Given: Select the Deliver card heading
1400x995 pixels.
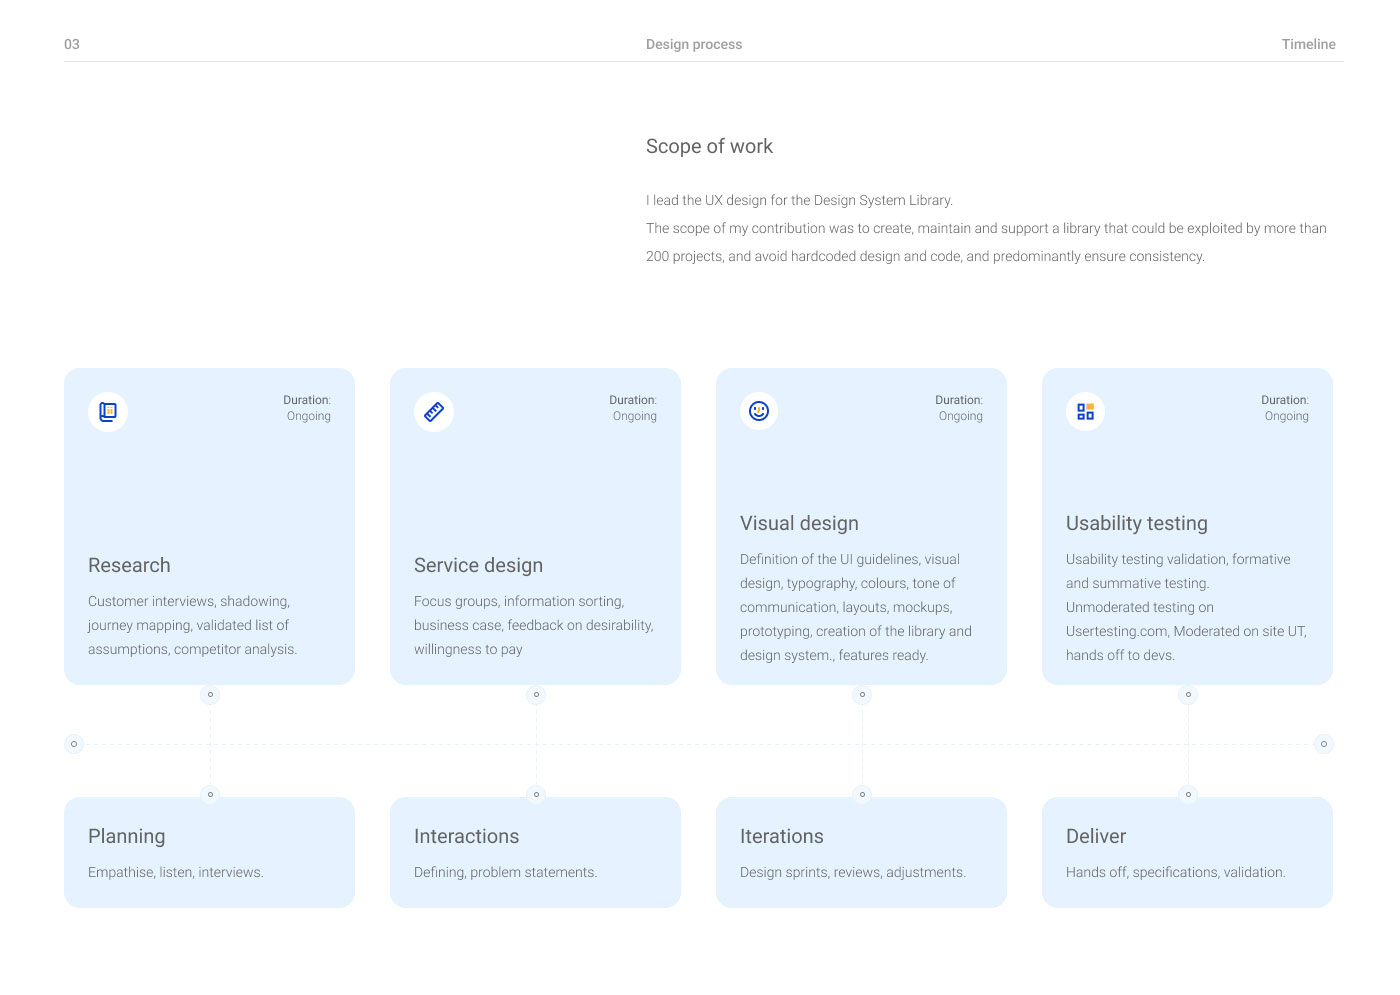Looking at the screenshot, I should [x=1096, y=836].
